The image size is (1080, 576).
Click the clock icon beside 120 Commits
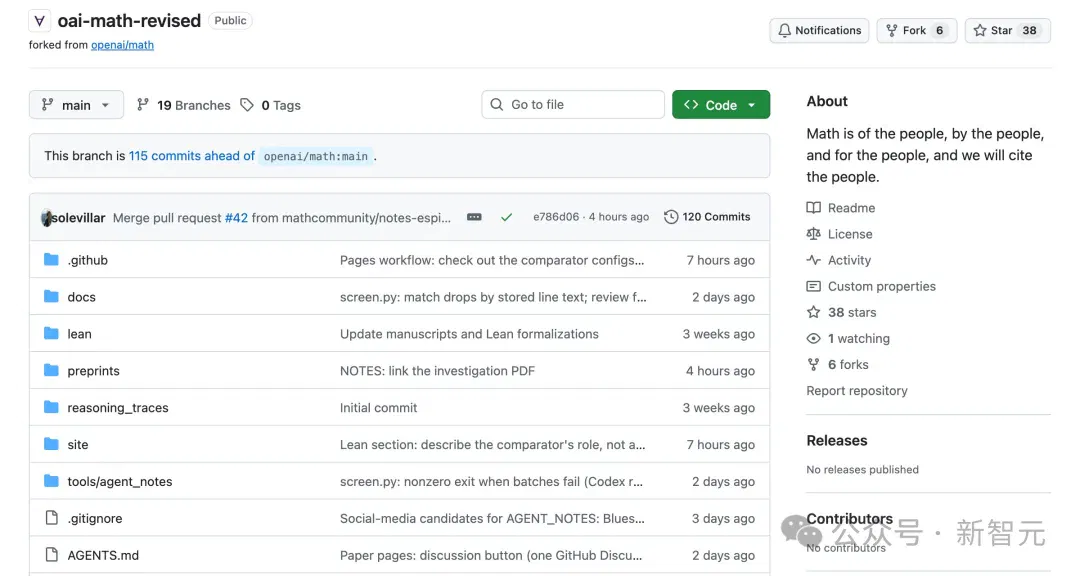671,217
